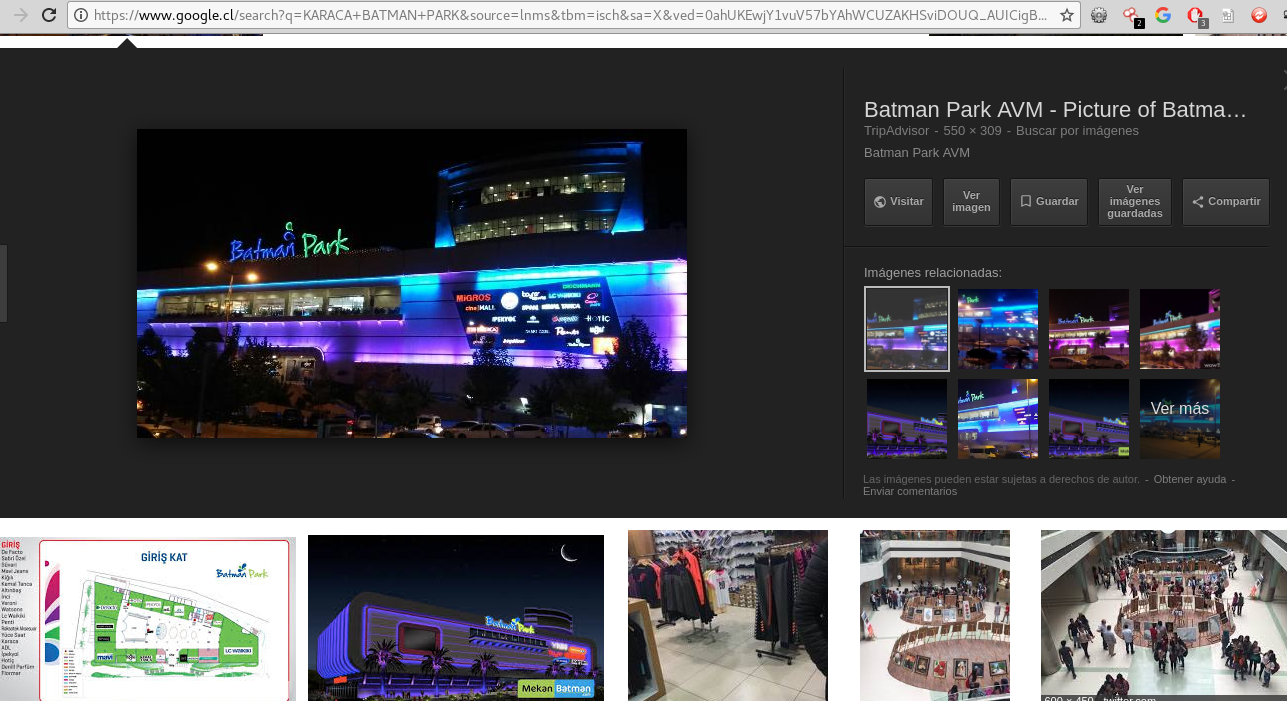Open the Mekan Batman night rendering result
Screen dimensions: 1287x701
[456, 618]
